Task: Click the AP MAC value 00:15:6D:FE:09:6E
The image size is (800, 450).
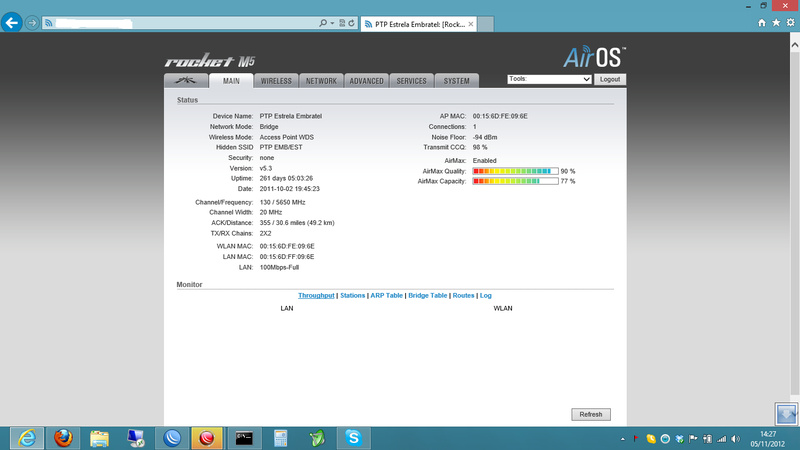Action: (500, 116)
